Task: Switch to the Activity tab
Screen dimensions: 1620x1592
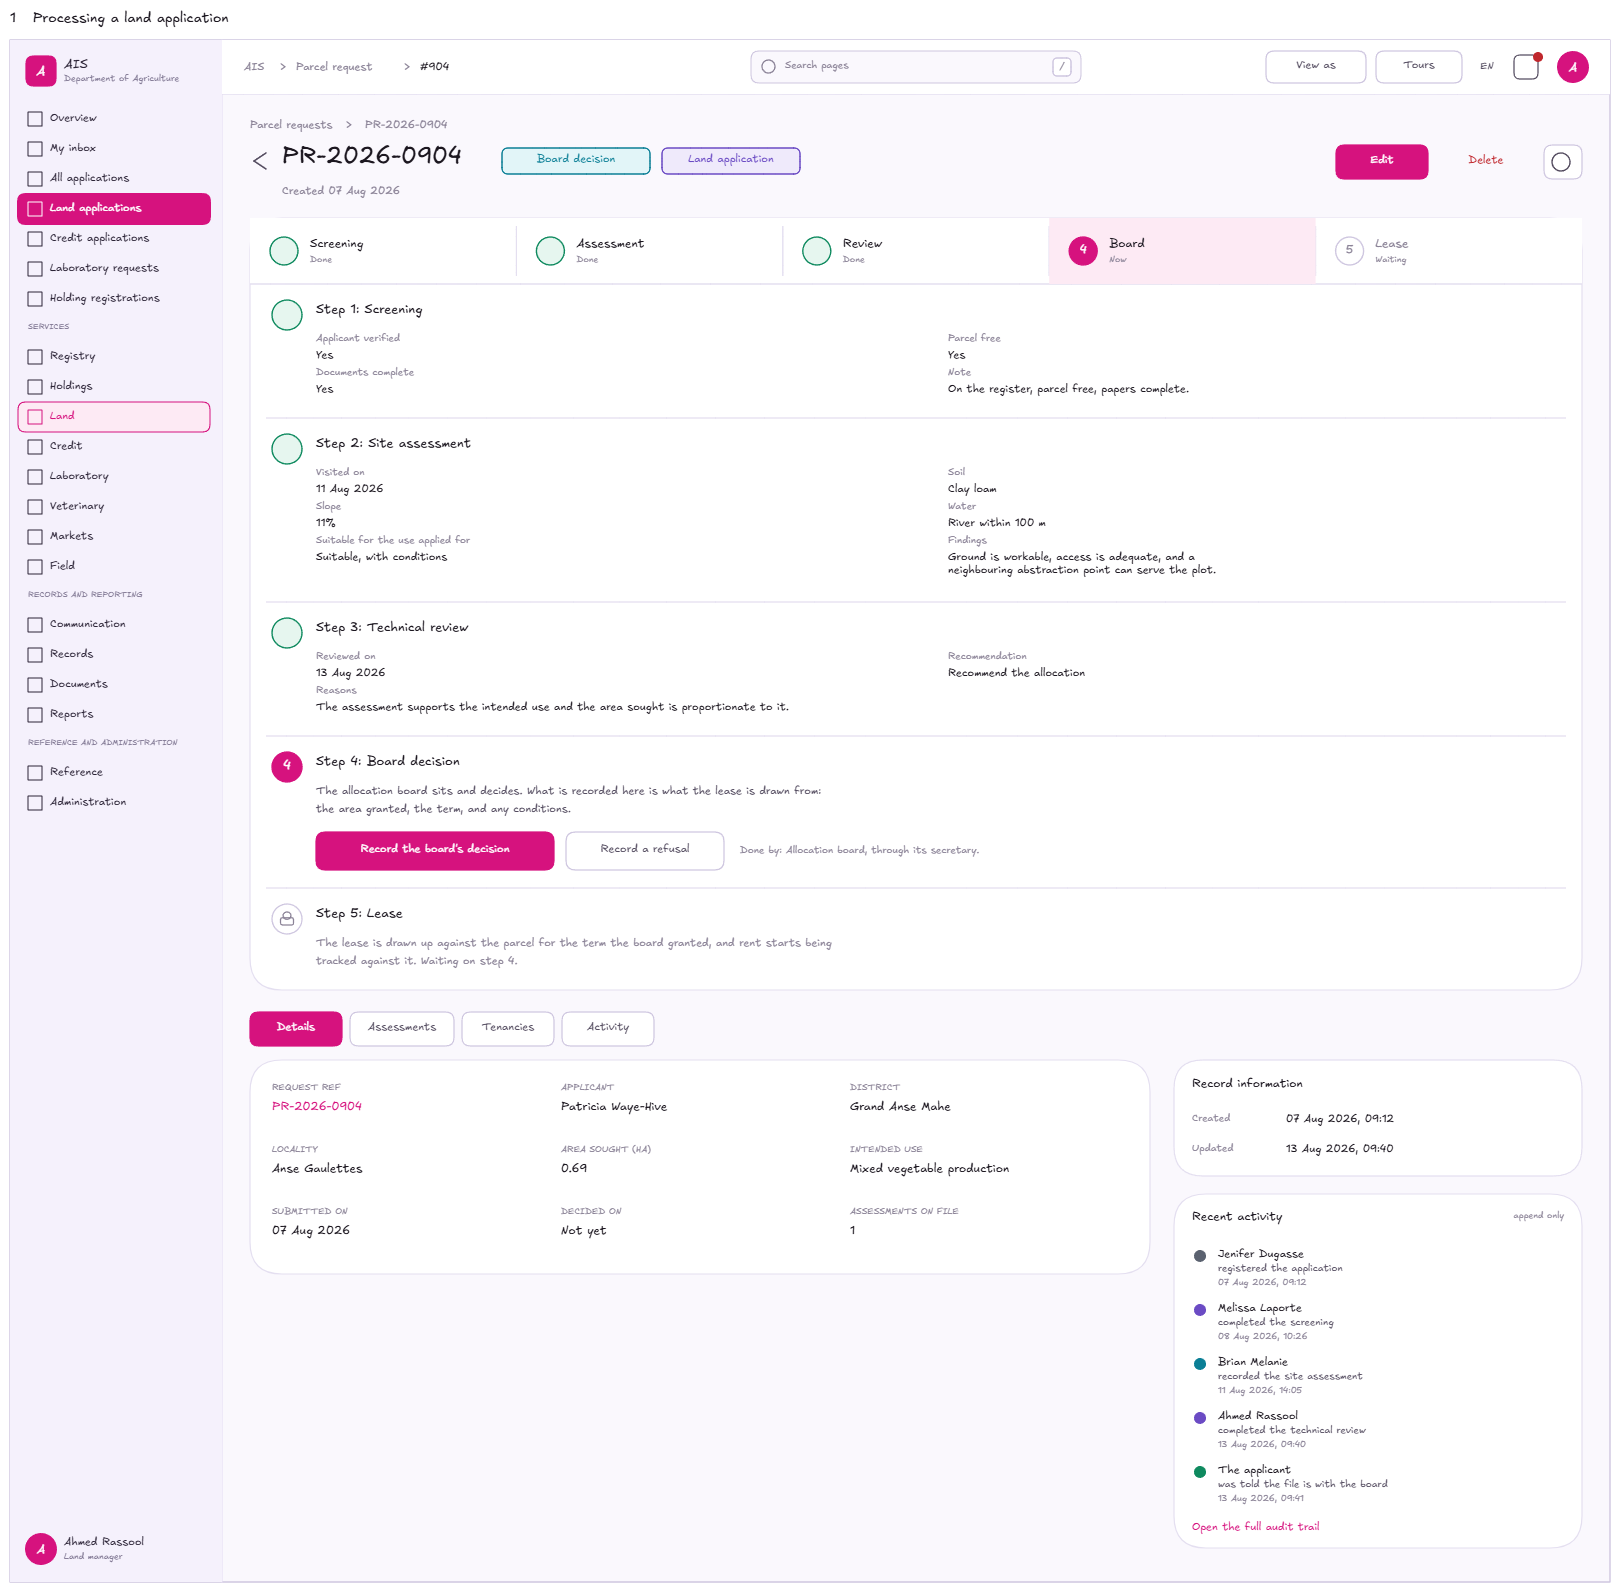Action: point(608,1029)
